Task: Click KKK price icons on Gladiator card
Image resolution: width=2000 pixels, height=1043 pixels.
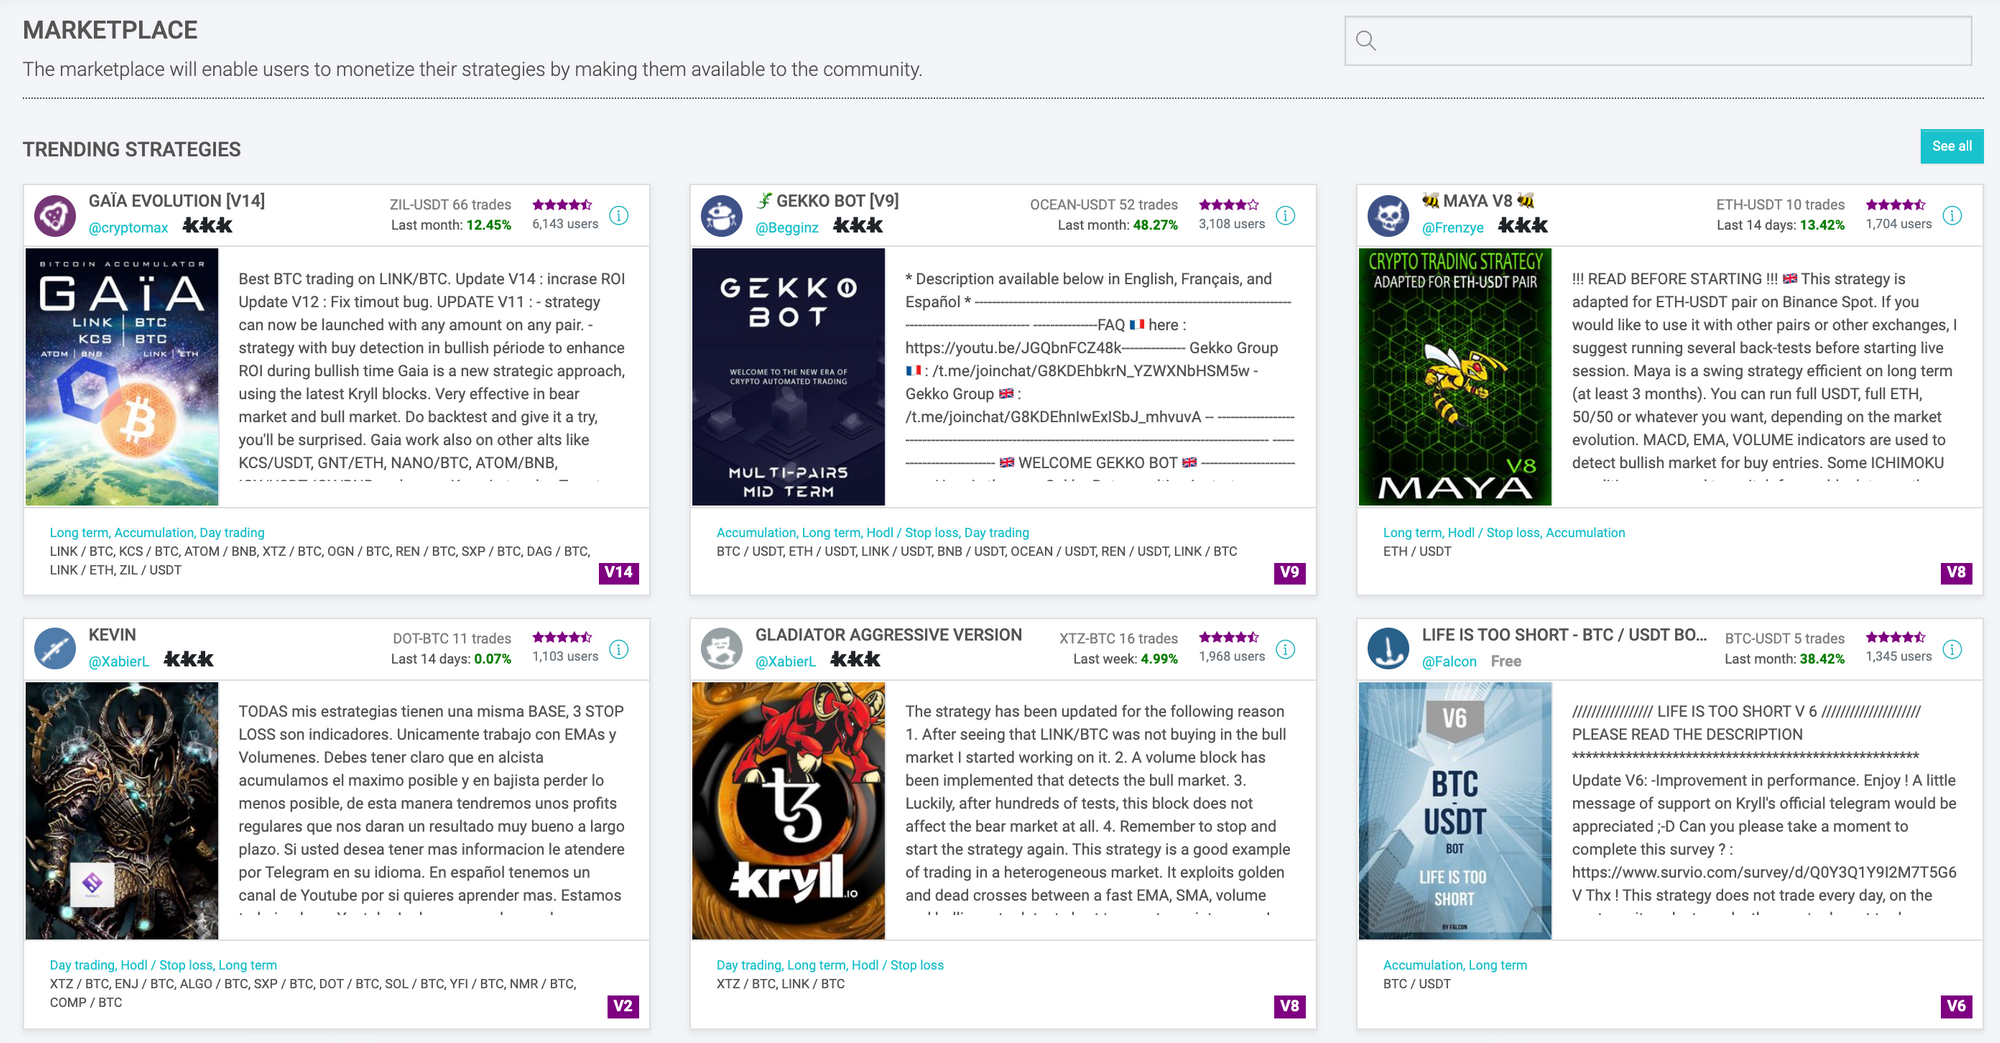Action: 856,659
